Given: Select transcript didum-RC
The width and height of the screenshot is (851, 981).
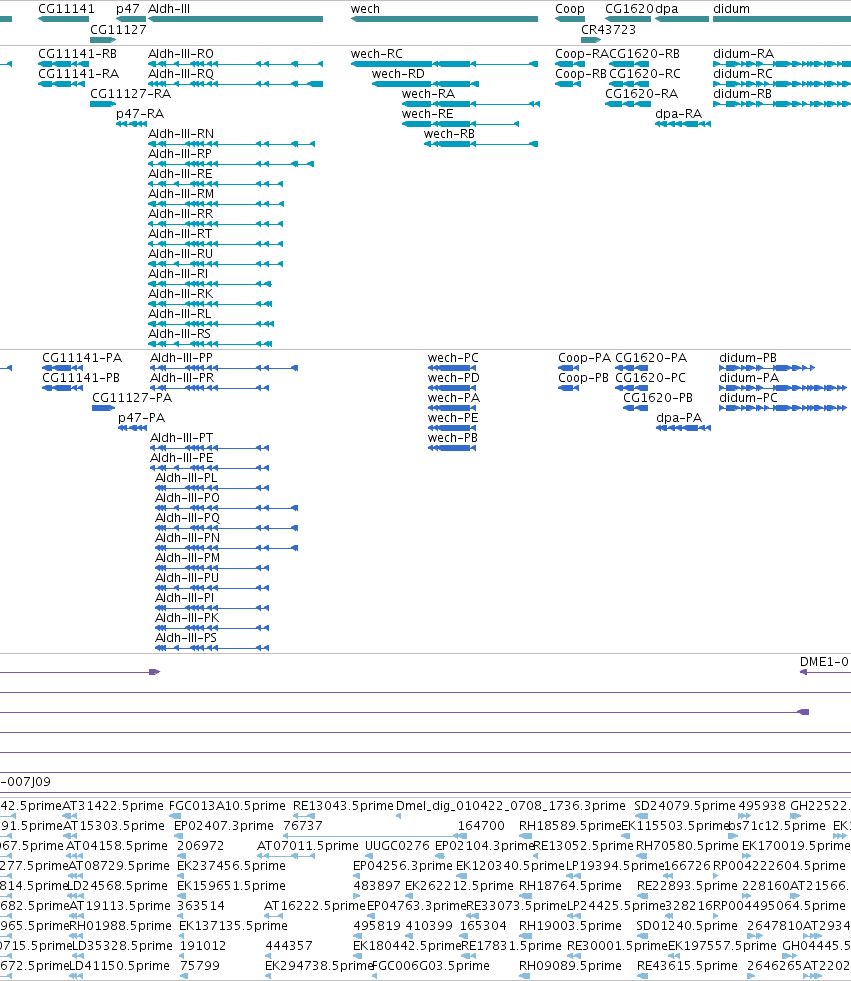Looking at the screenshot, I should tap(782, 84).
